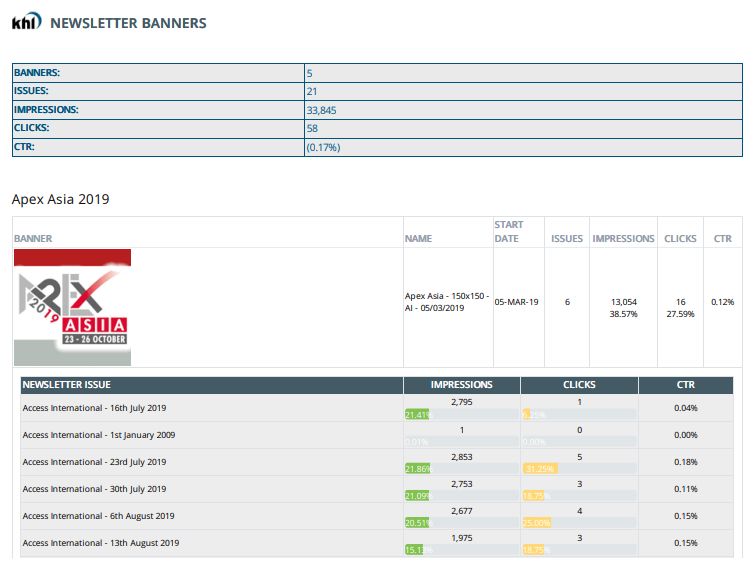This screenshot has height=568, width=755.
Task: Click the green 21.09% impressions bar
Action: pyautogui.click(x=417, y=495)
